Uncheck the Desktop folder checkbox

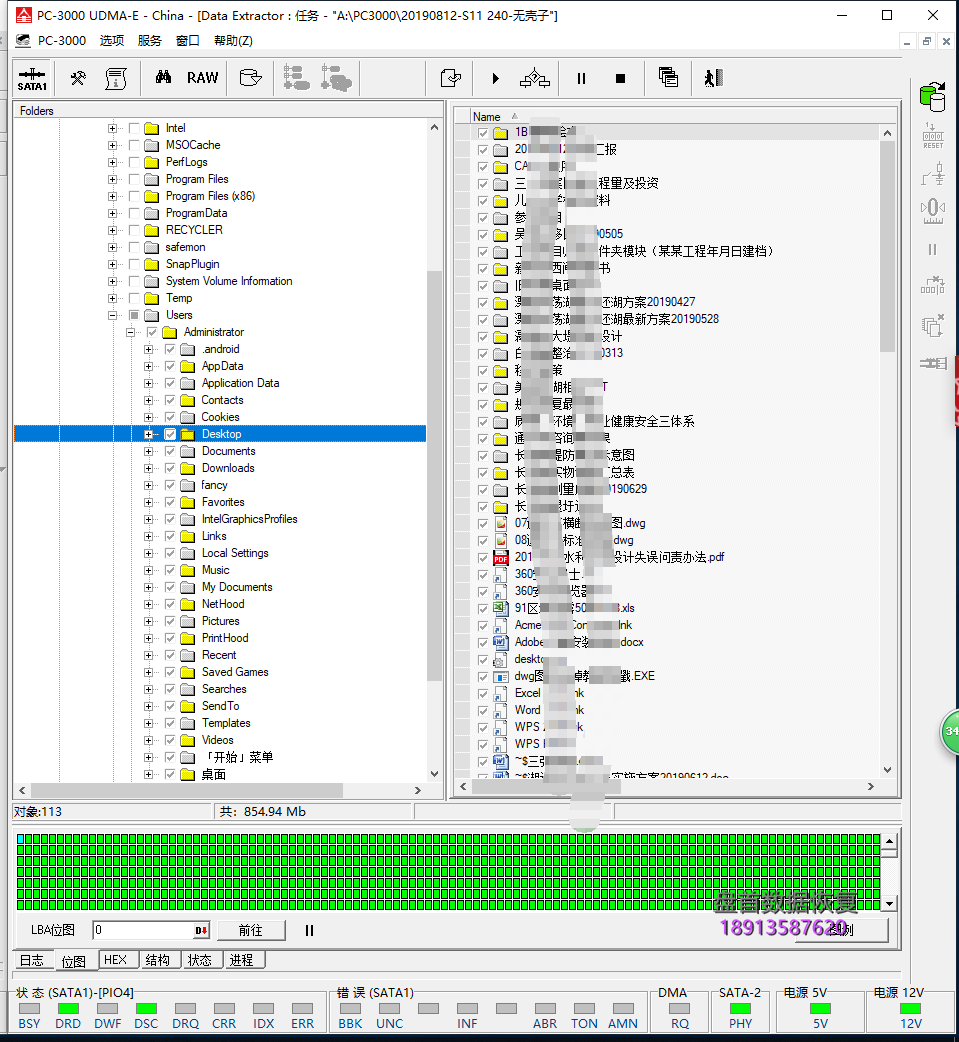point(170,434)
